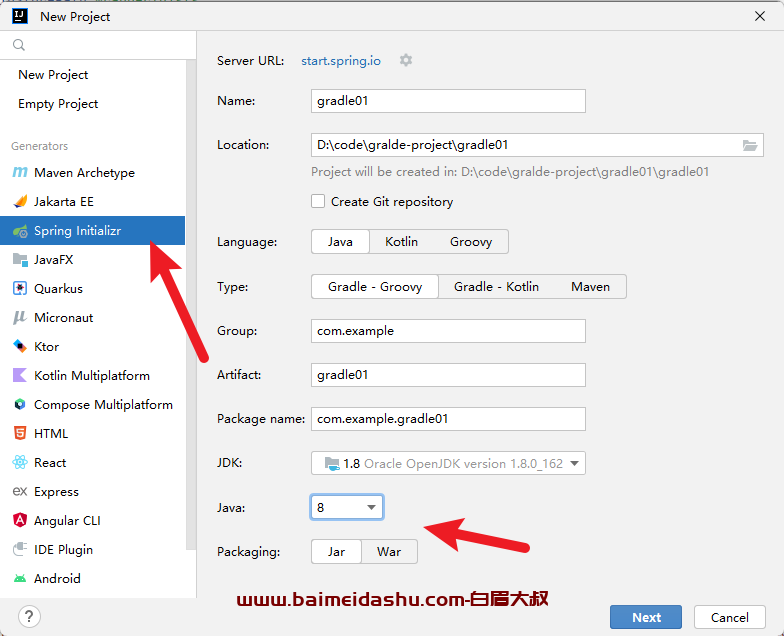Open the start.spring.io server link
This screenshot has width=784, height=636.
click(x=340, y=60)
